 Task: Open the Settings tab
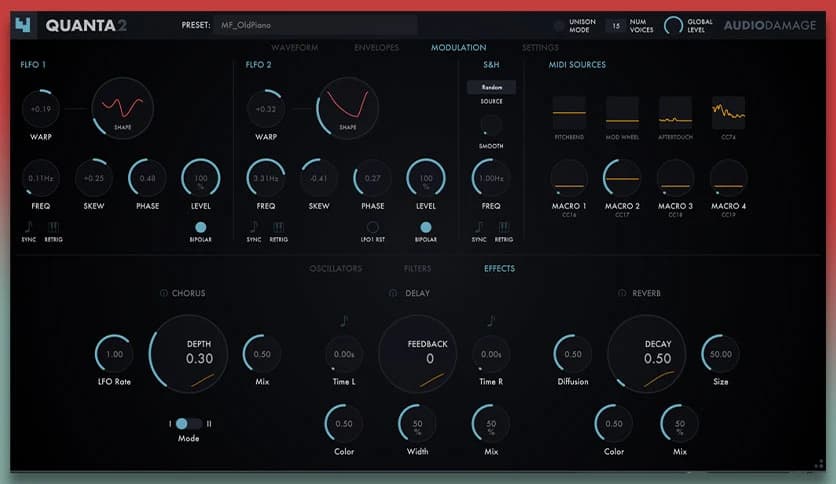click(x=540, y=47)
